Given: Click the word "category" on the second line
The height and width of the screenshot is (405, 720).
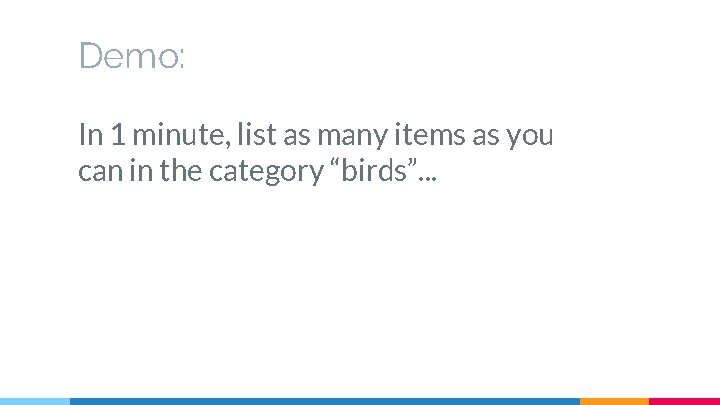Looking at the screenshot, I should tap(266, 171).
